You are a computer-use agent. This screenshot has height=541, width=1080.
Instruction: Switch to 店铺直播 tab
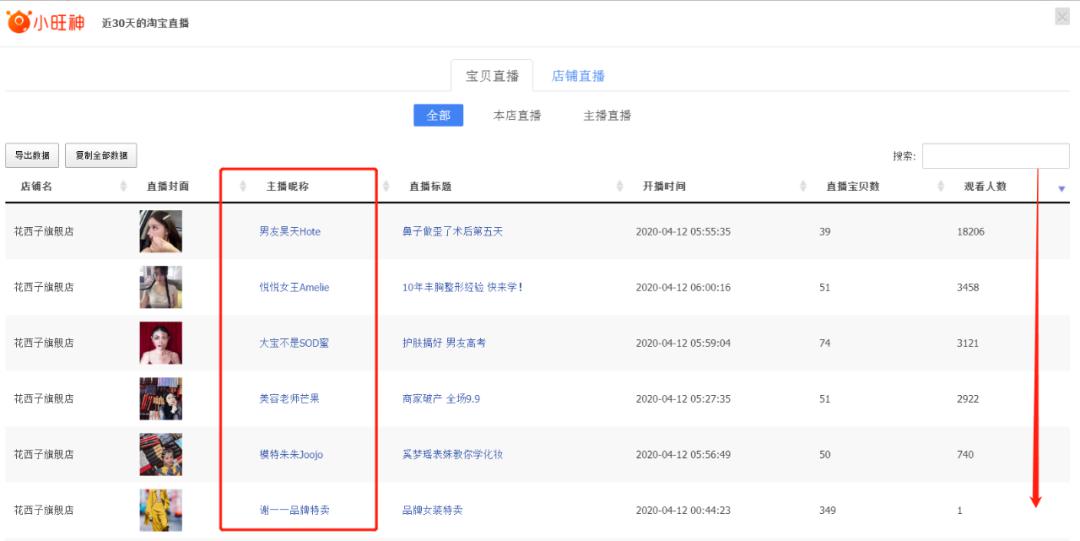click(578, 76)
